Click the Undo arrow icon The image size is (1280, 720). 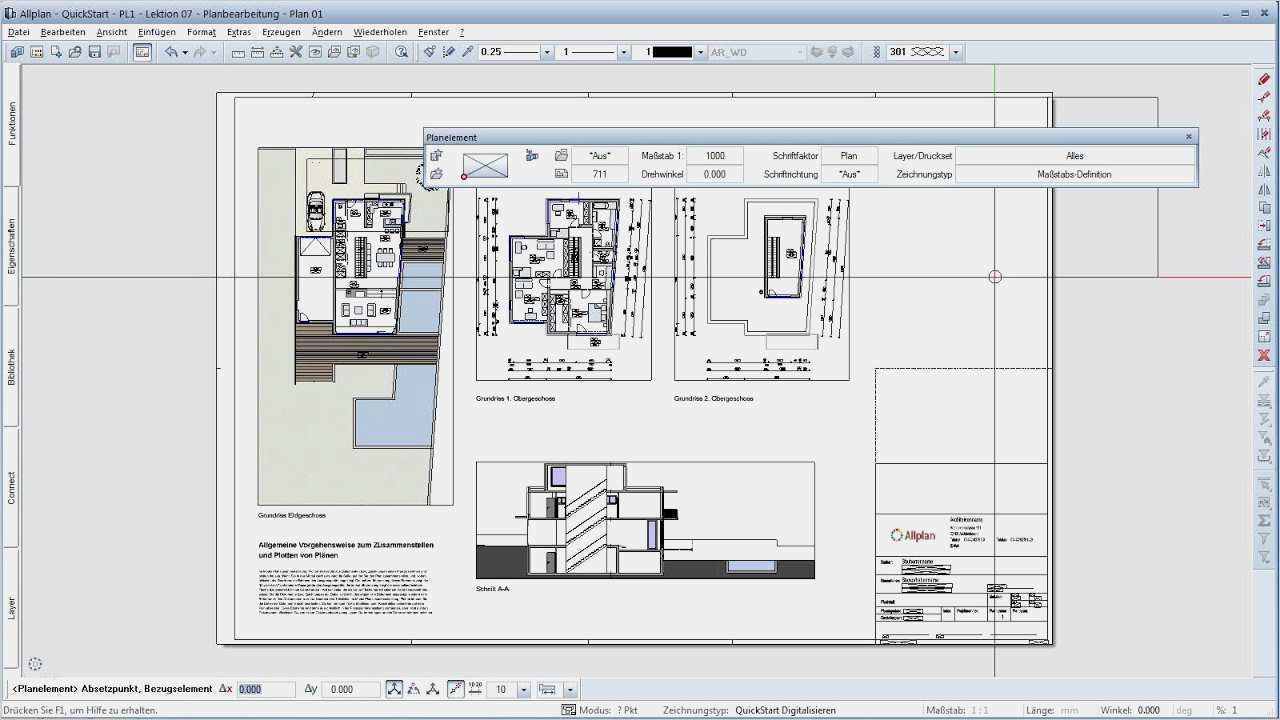pos(171,52)
